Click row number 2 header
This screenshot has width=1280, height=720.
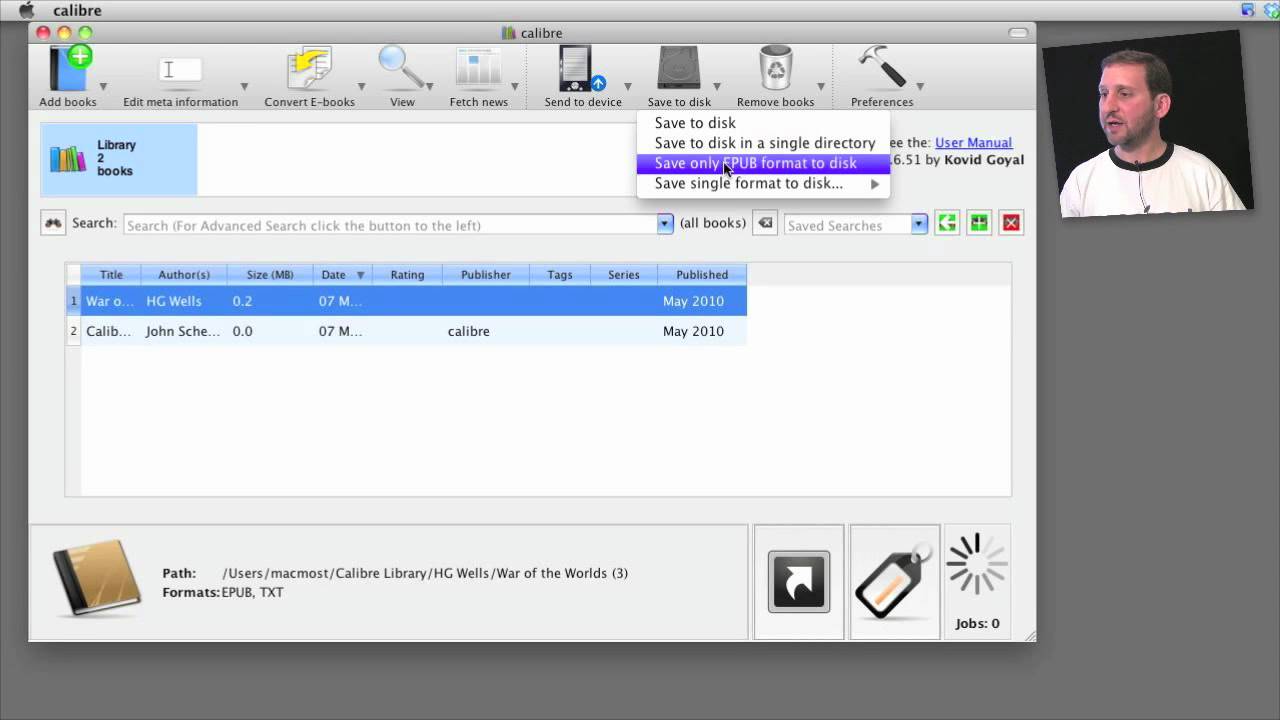click(73, 331)
